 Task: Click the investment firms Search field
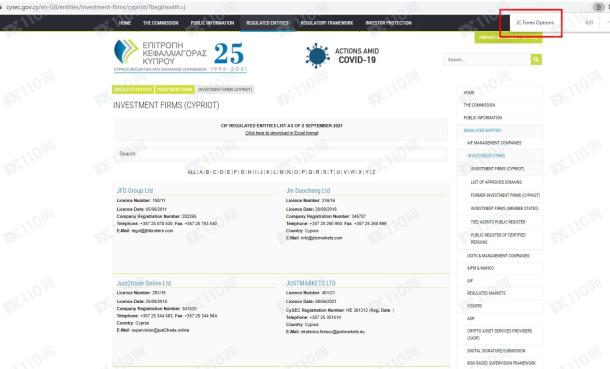(x=281, y=154)
